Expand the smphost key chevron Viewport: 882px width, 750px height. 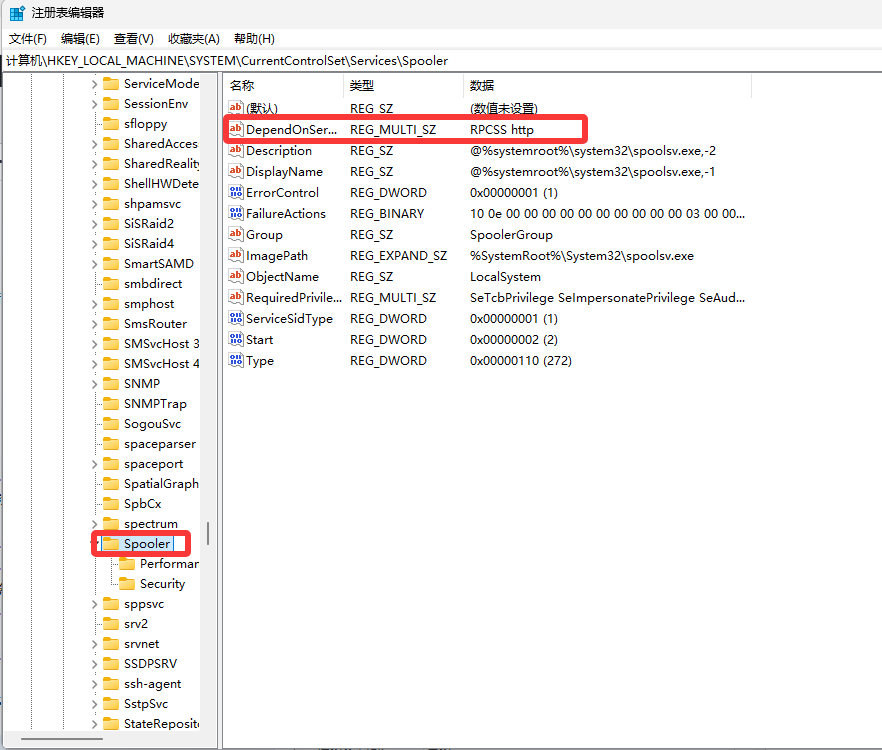[x=94, y=304]
